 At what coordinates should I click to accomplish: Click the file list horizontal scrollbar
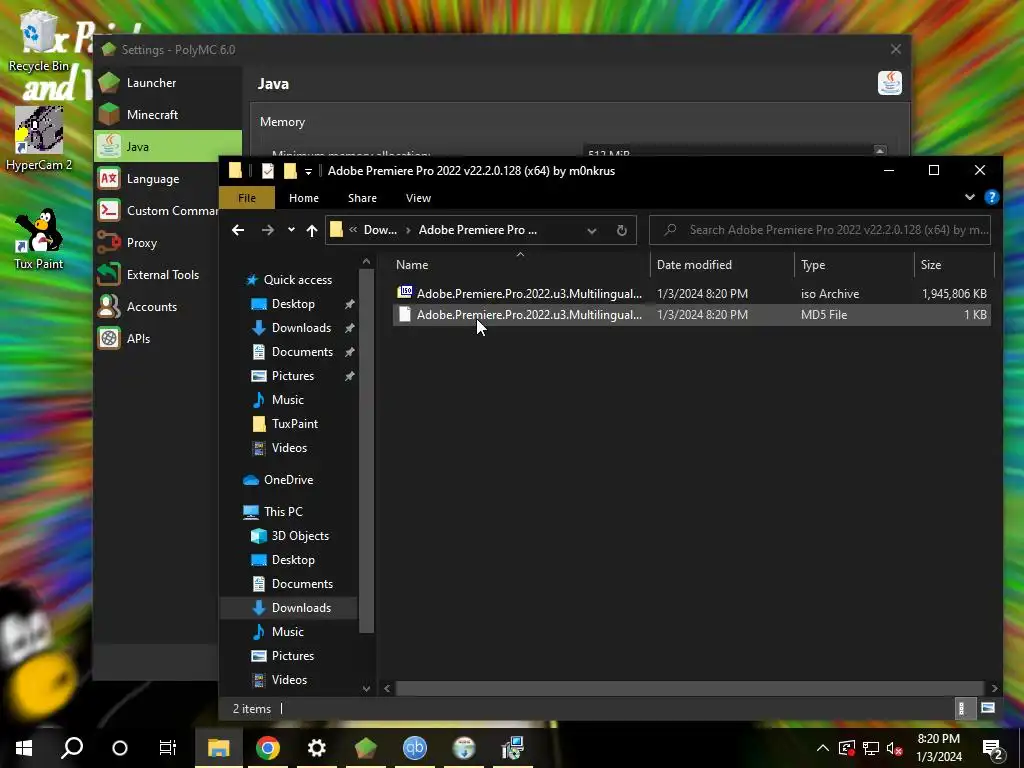[x=689, y=688]
